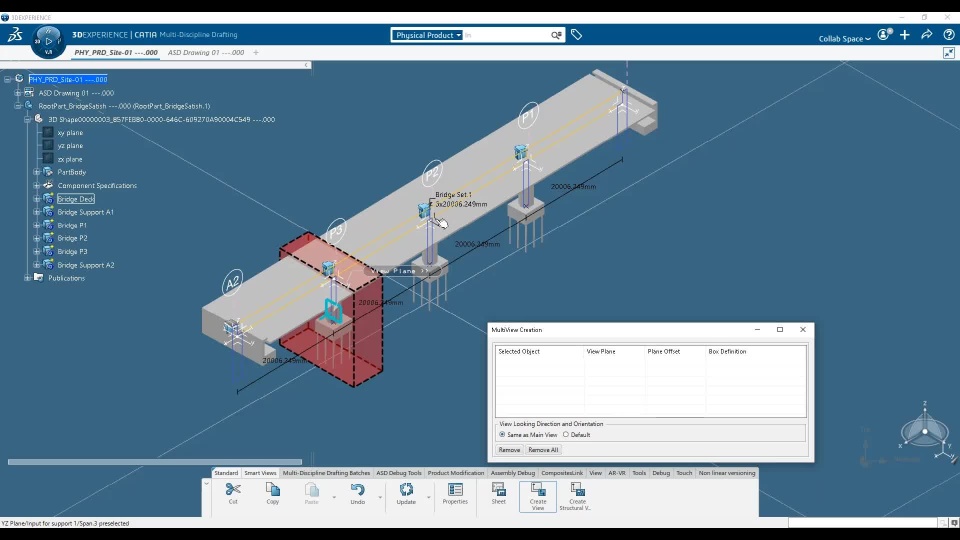Click the Remove All button
This screenshot has height=540, width=960.
[543, 449]
